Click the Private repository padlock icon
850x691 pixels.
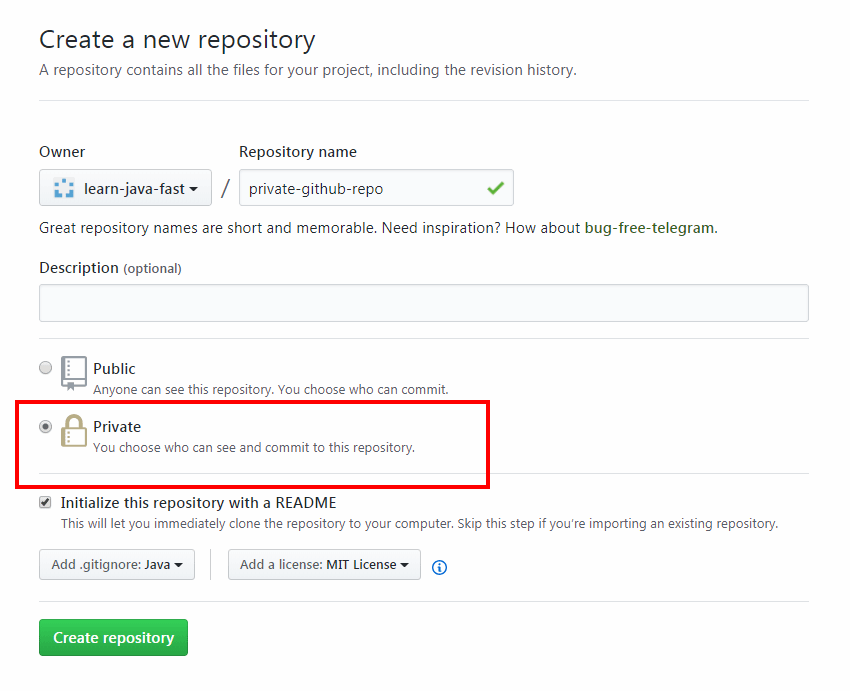click(73, 431)
